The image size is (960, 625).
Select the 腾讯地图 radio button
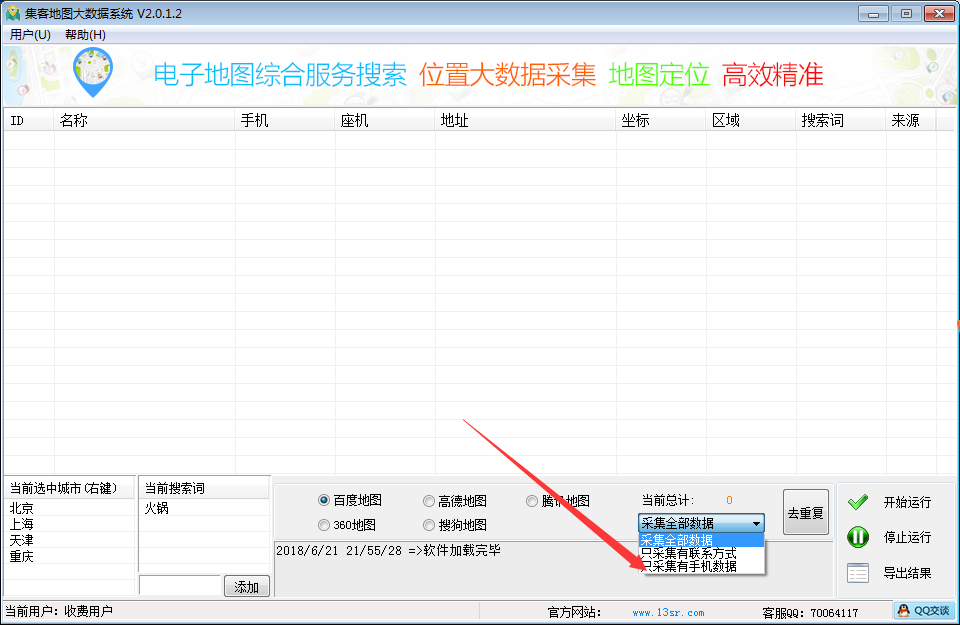click(x=531, y=501)
